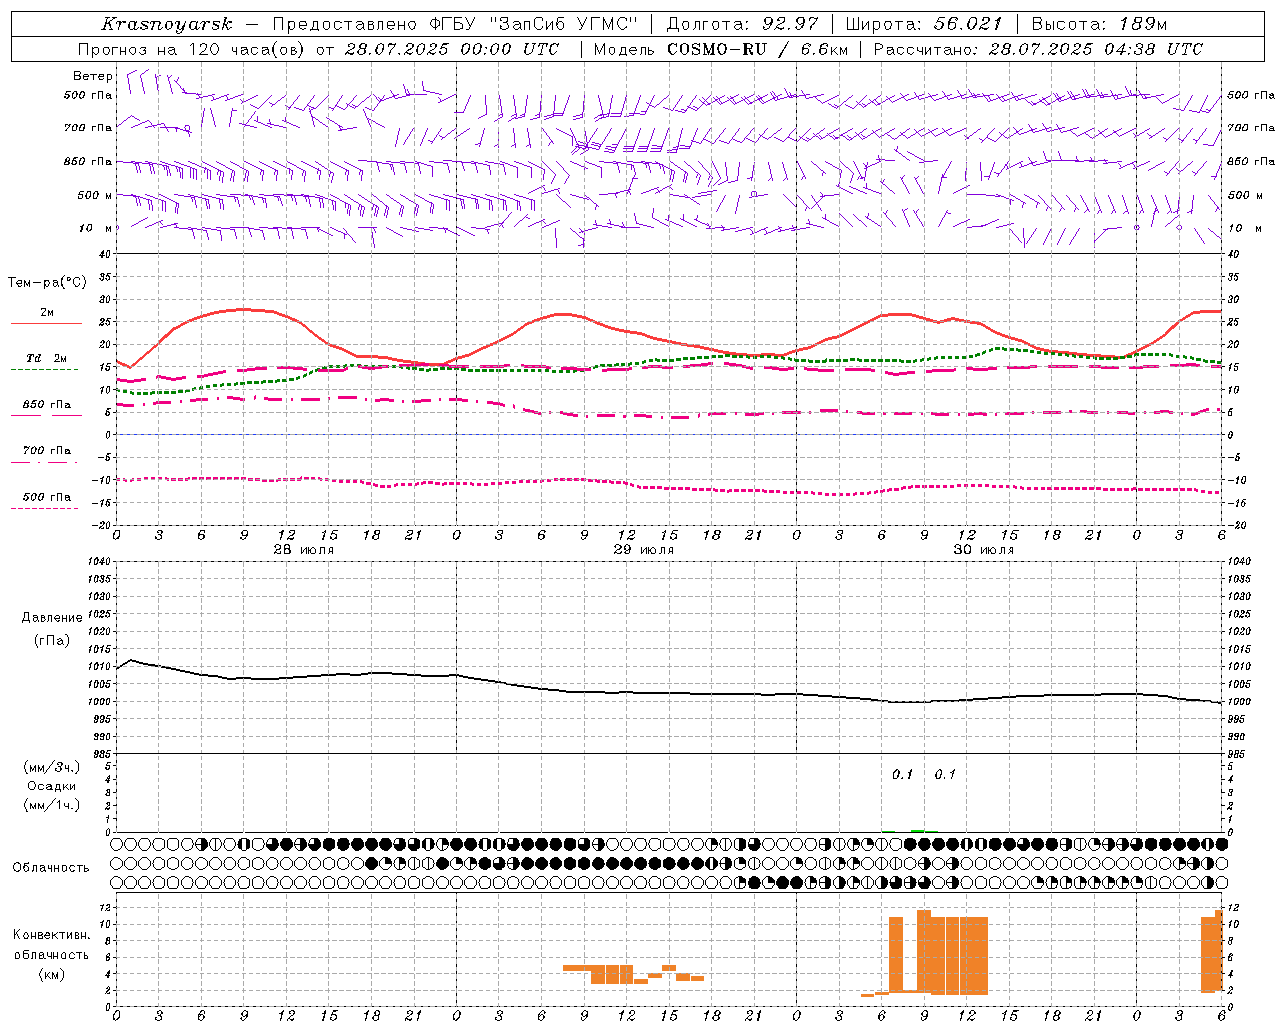Screen dimensions: 1280x1024
Task: Click the solid red 2м legend line sample
Action: coord(46,324)
